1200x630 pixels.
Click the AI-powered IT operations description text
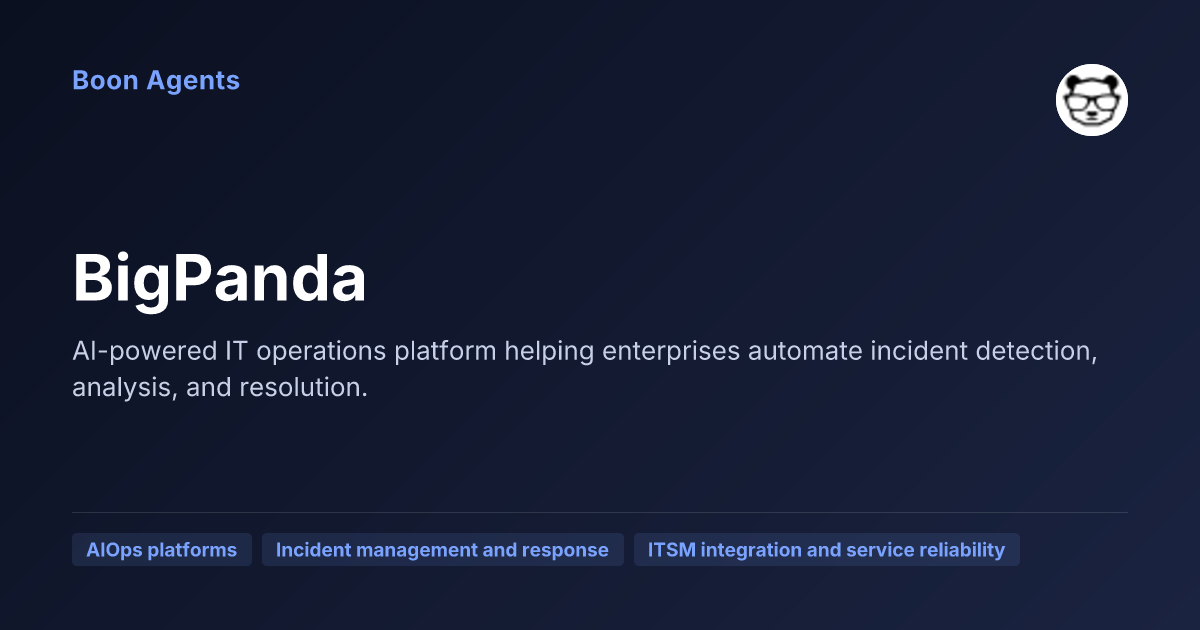pos(585,369)
